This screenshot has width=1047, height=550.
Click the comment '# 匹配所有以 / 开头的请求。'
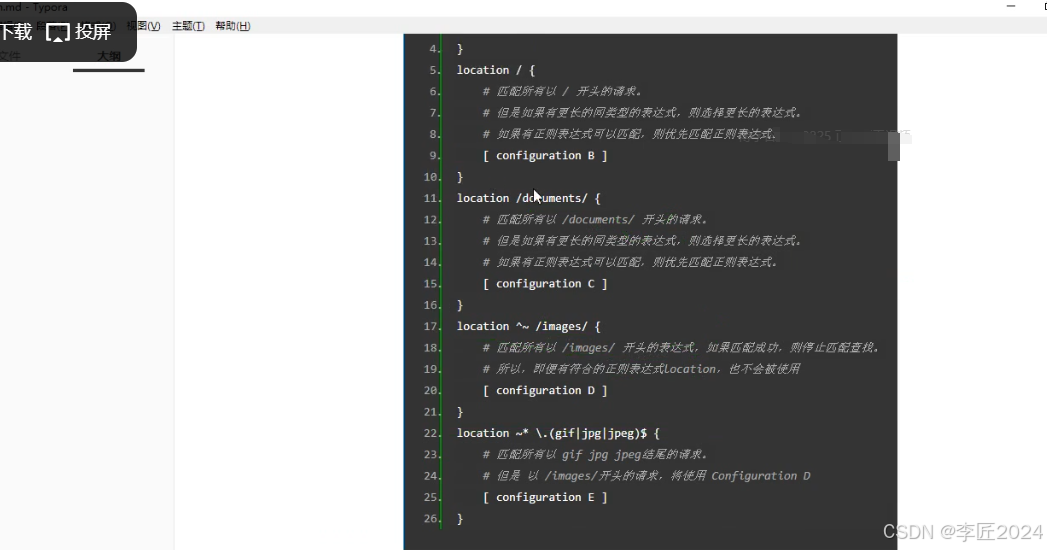click(x=562, y=91)
